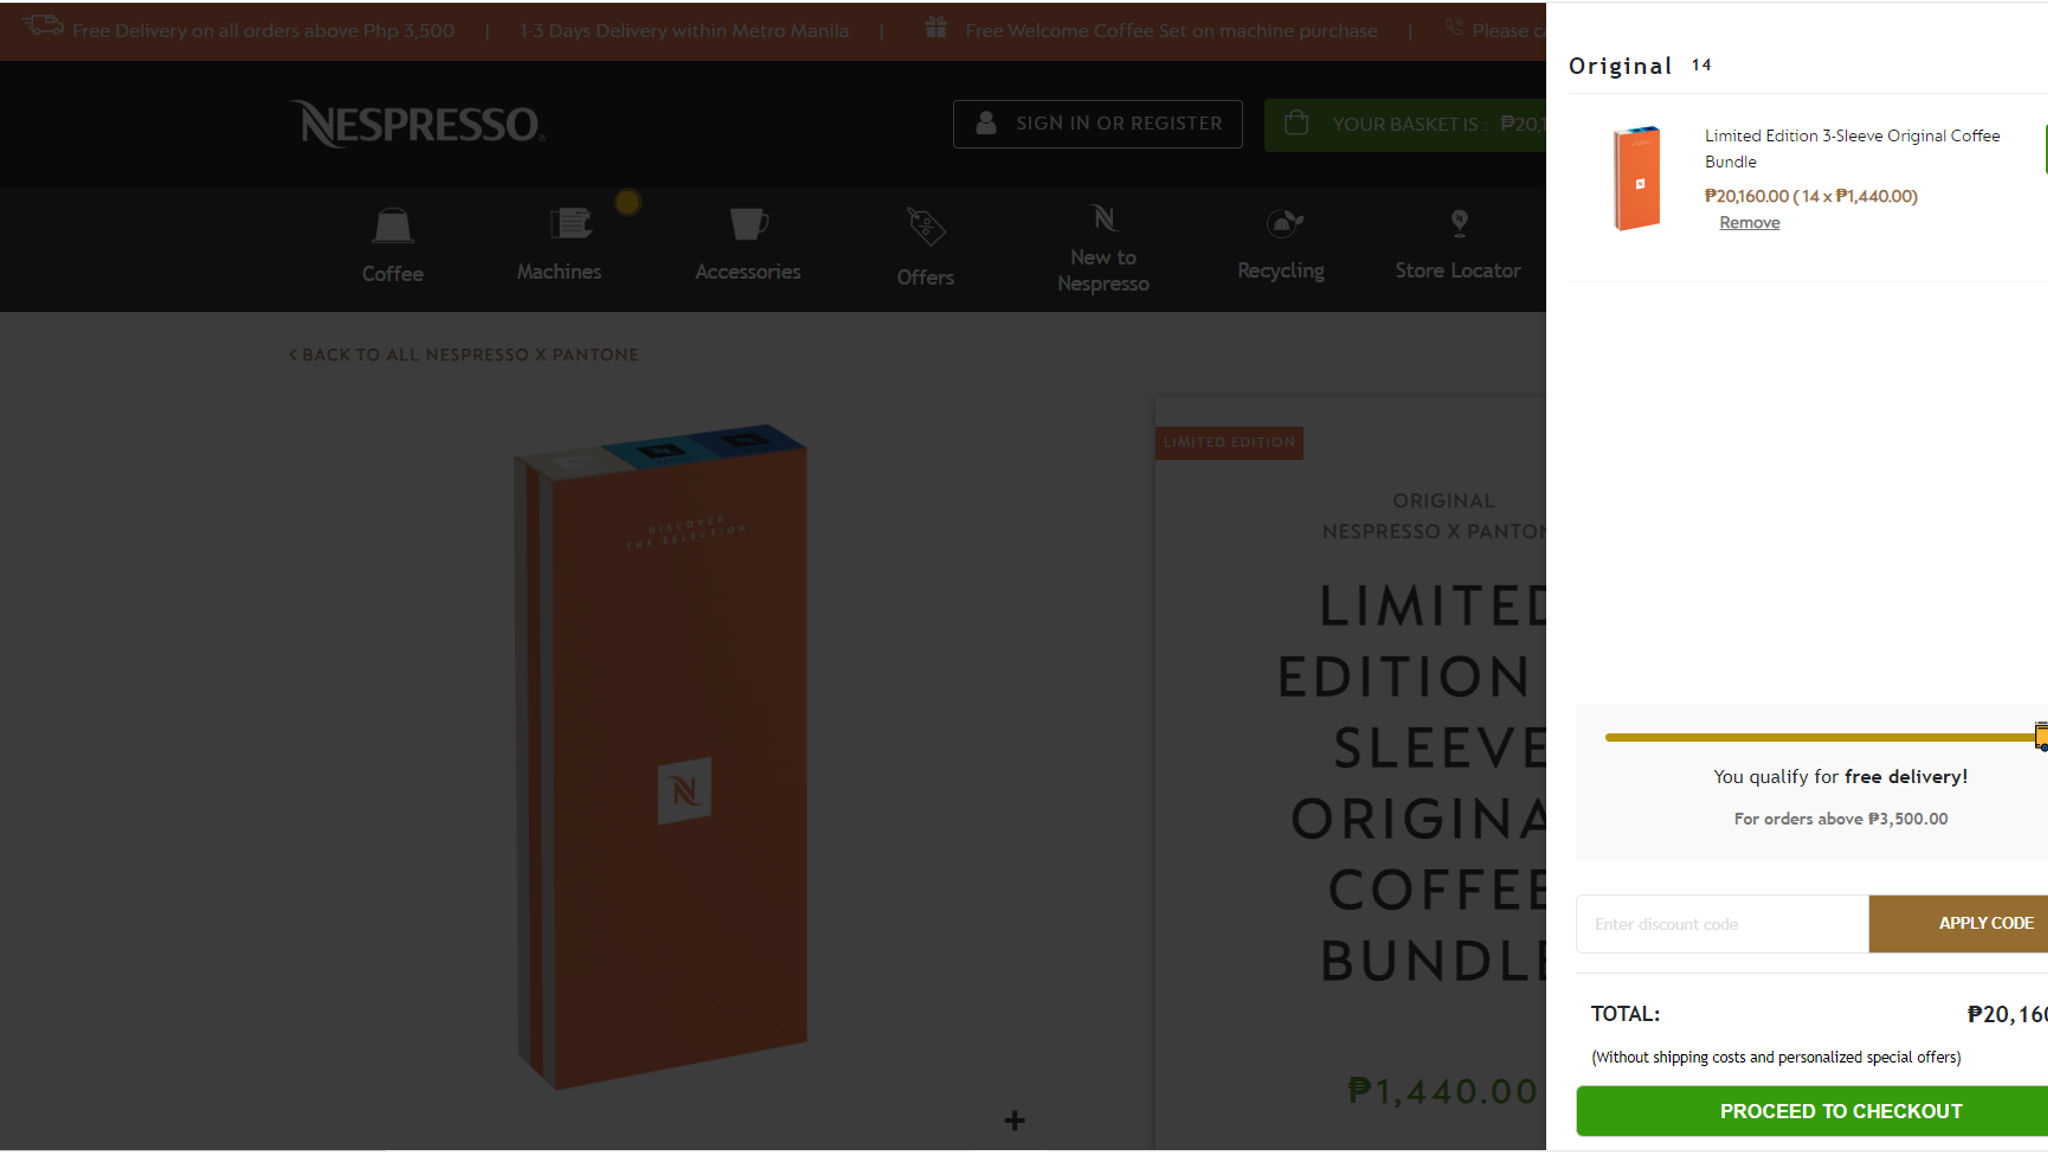Click the Coffee navigation menu tab
The image size is (2048, 1152).
click(394, 246)
